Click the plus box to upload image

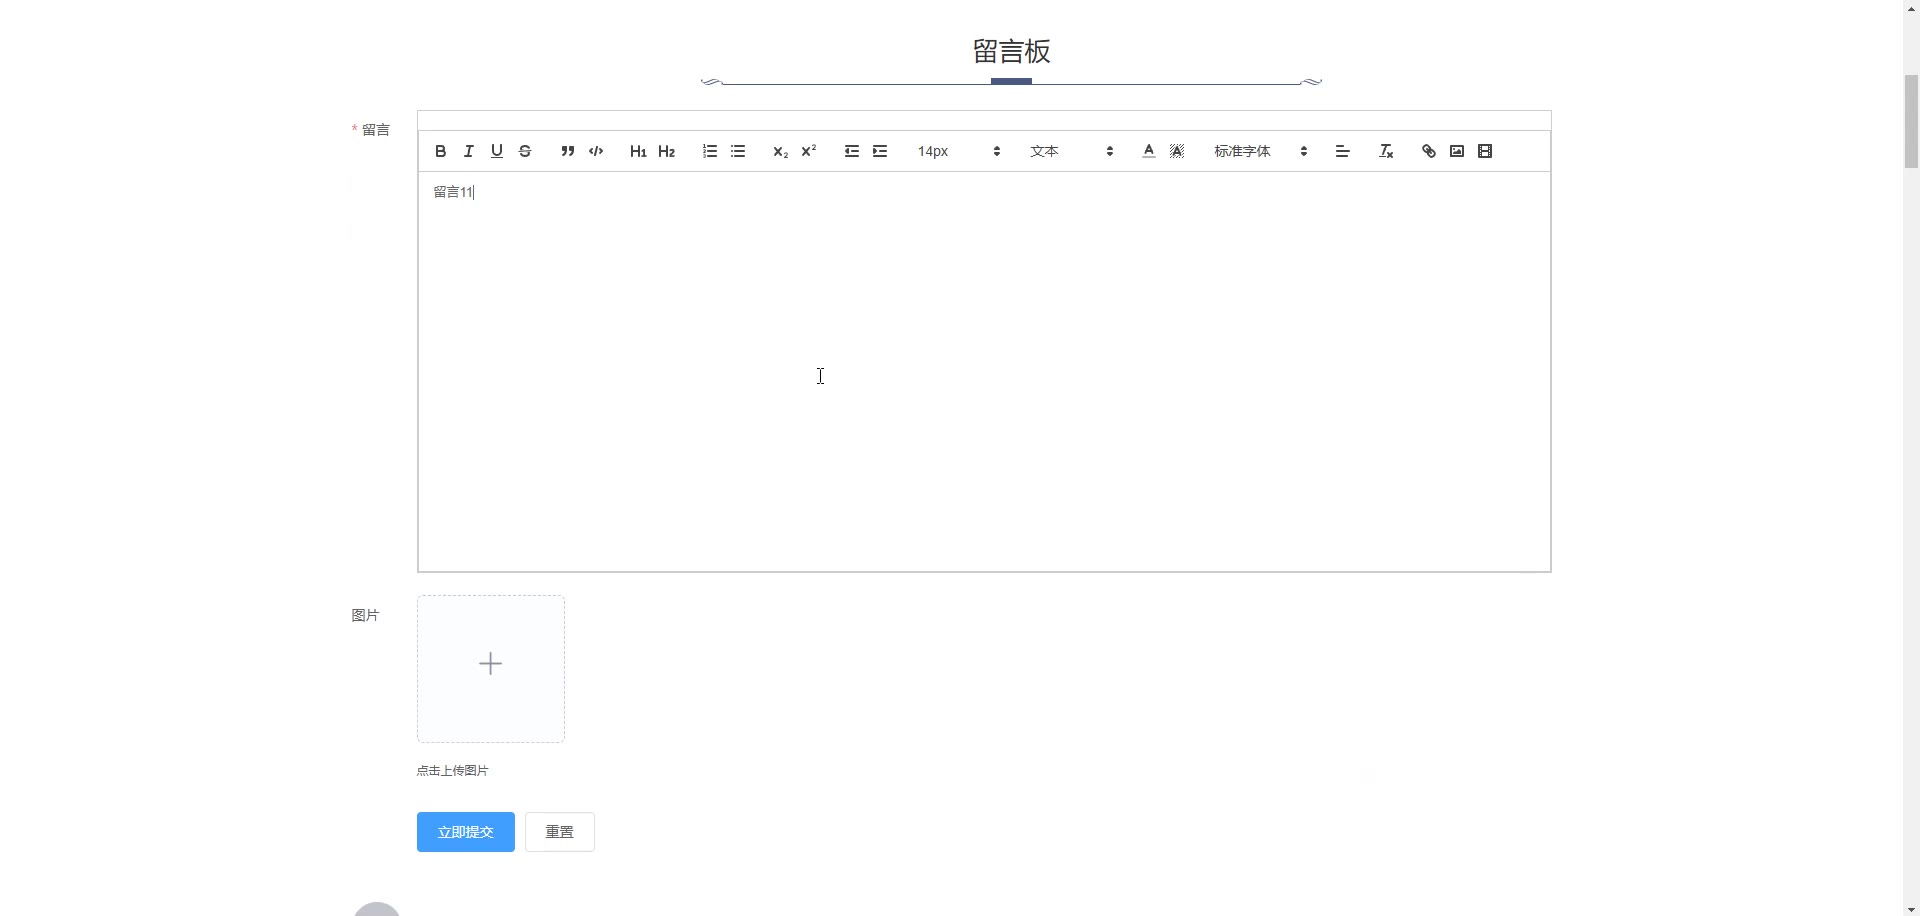click(x=491, y=669)
